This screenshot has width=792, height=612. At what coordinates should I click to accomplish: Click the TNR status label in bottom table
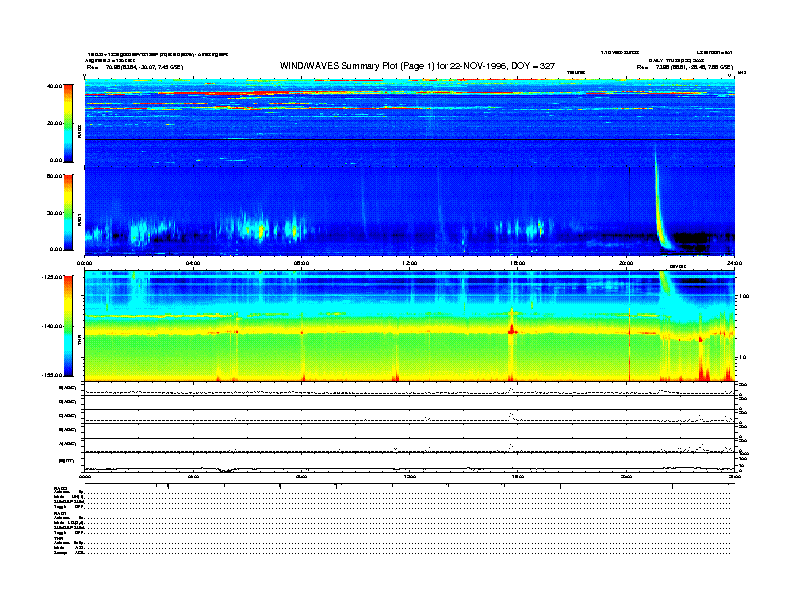click(58, 538)
